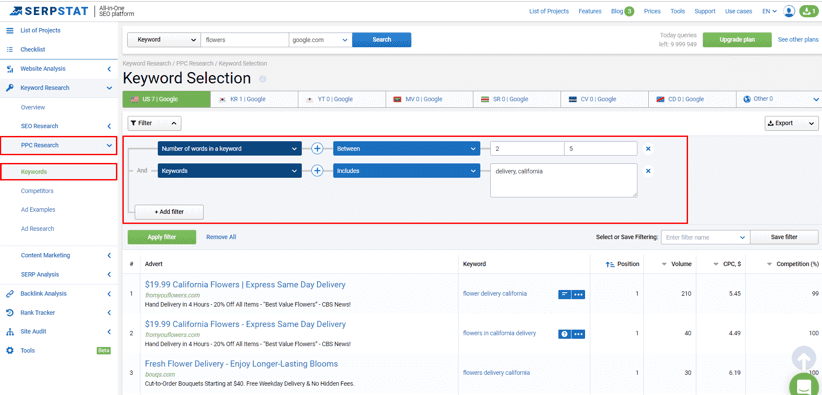Open the Export dropdown

(791, 123)
